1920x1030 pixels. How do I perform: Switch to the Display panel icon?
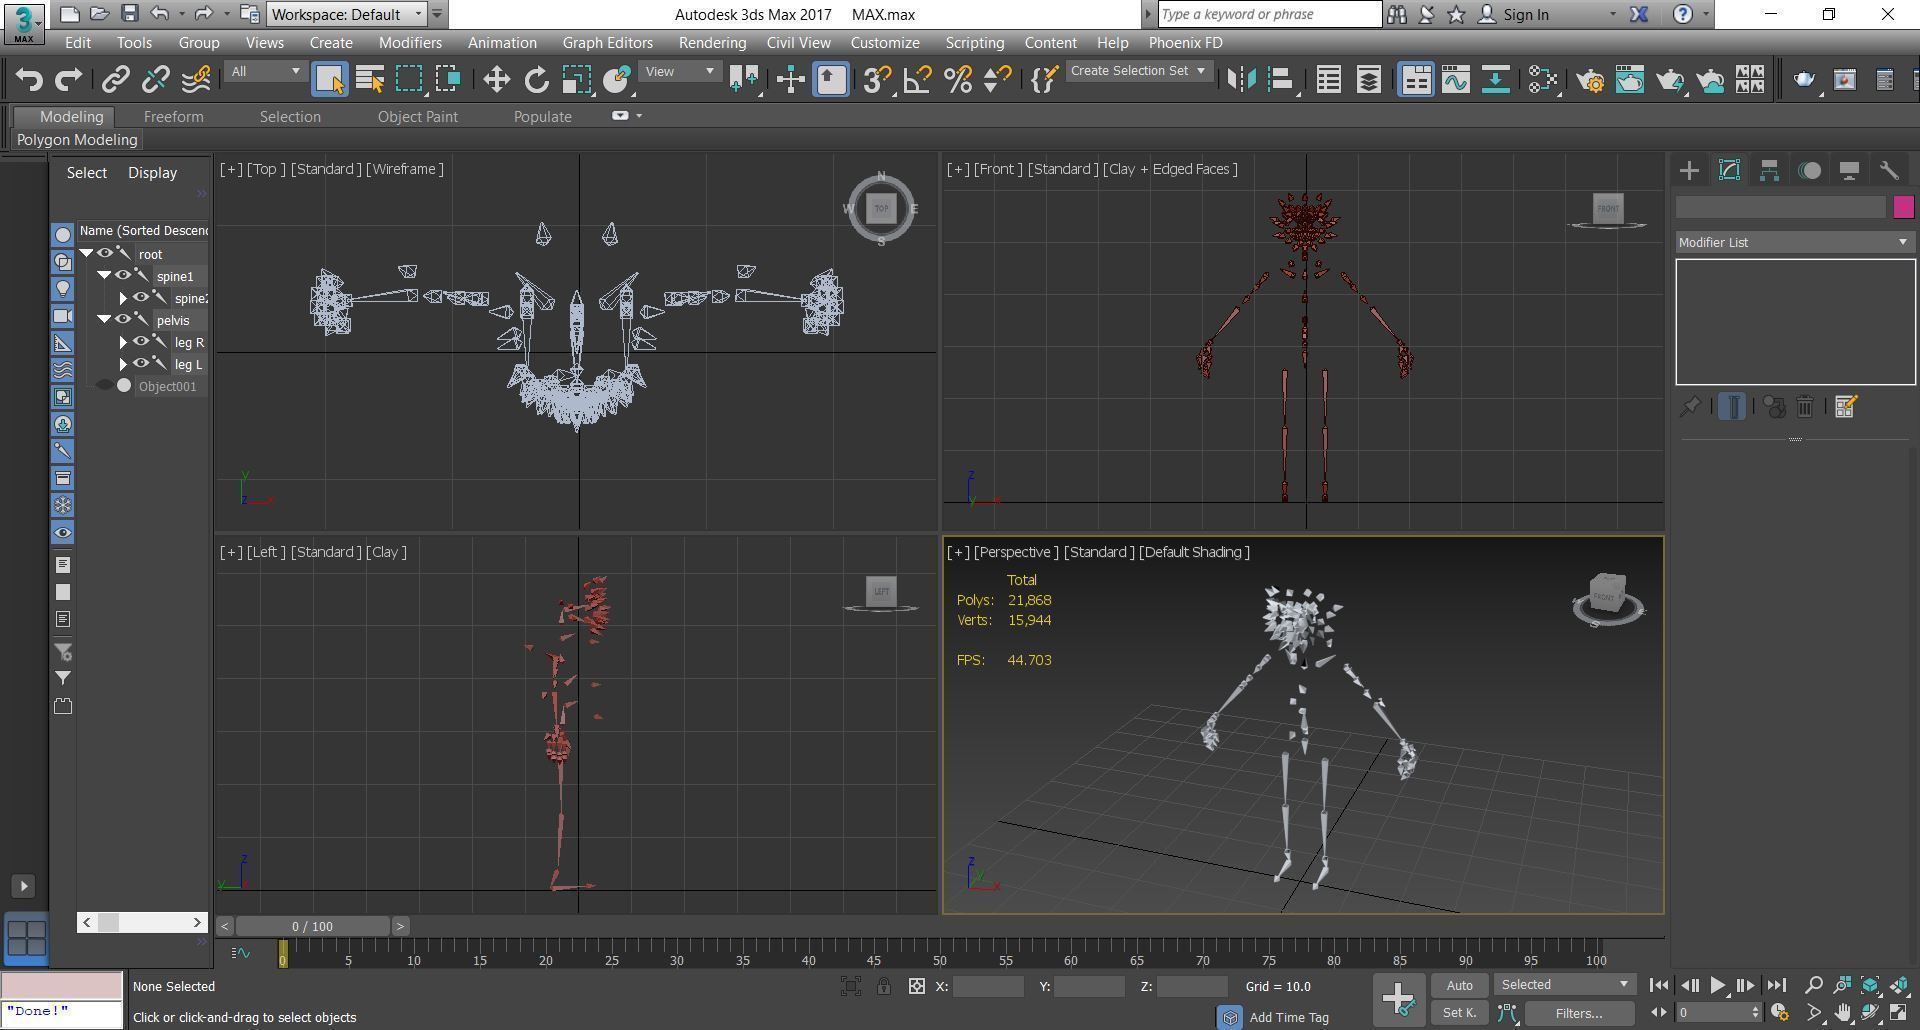[x=1849, y=171]
